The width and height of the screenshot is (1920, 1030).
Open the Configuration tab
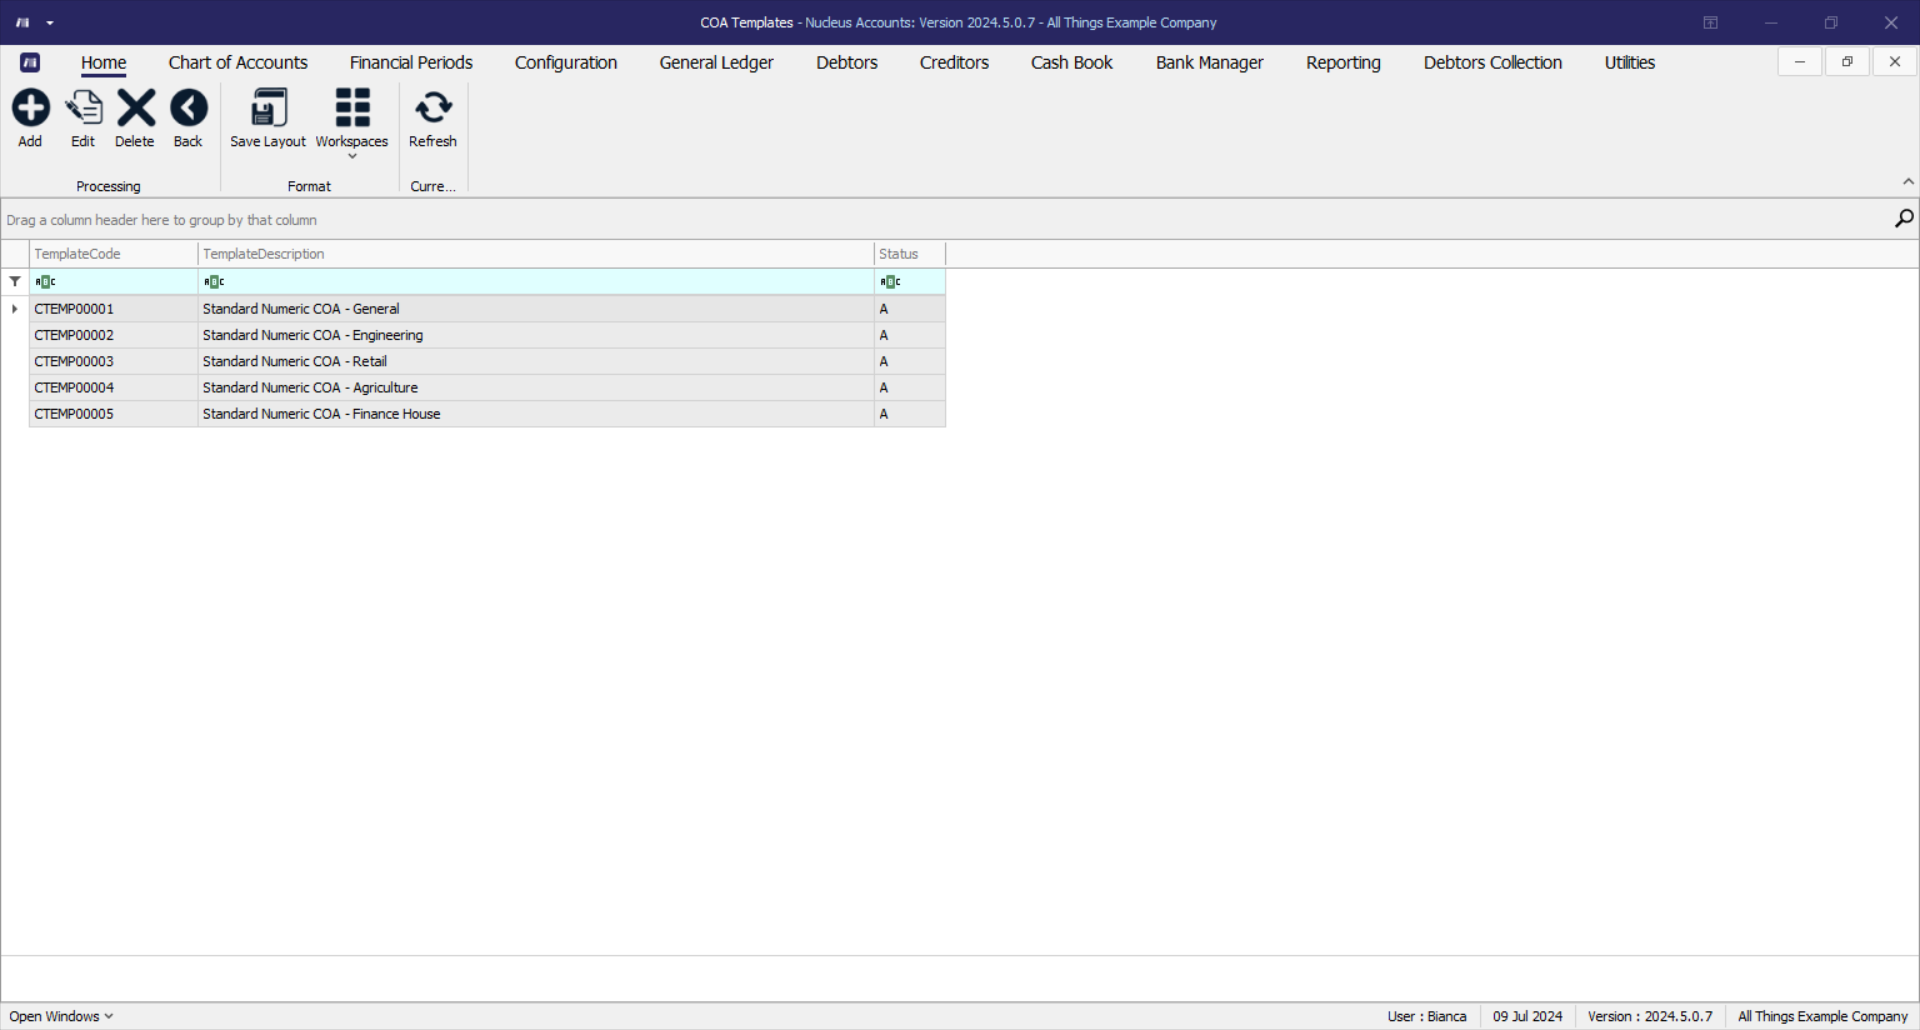tap(566, 63)
